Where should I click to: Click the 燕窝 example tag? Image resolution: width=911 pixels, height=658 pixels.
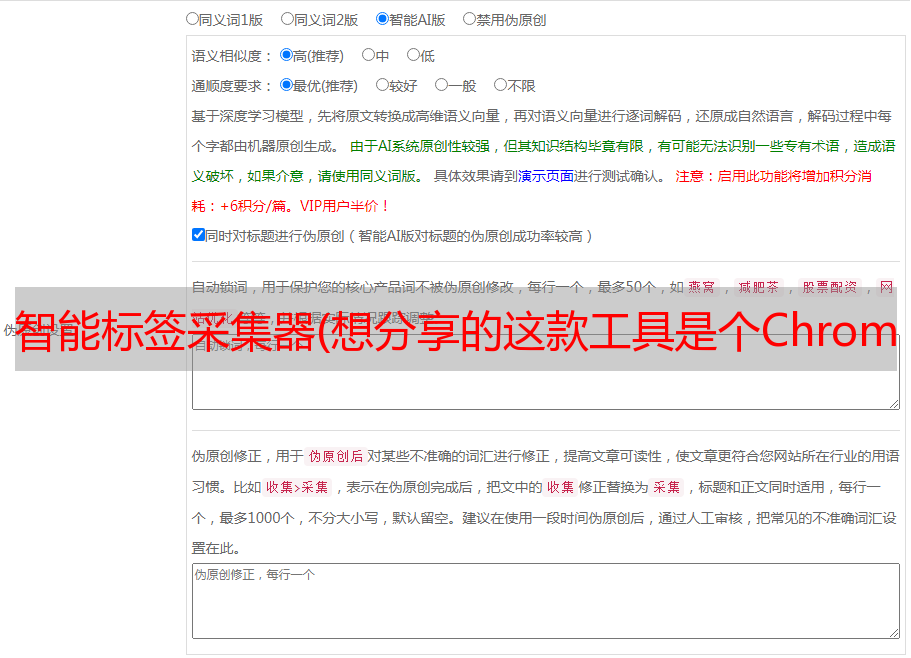(701, 287)
